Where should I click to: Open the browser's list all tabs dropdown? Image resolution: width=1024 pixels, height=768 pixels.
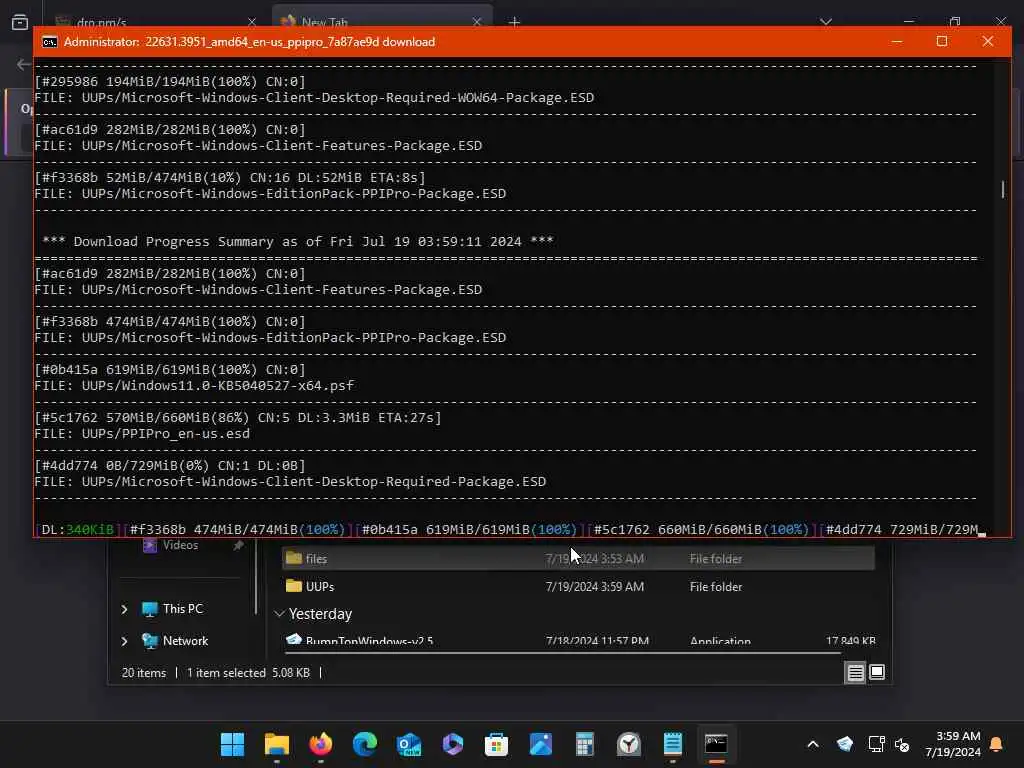826,22
